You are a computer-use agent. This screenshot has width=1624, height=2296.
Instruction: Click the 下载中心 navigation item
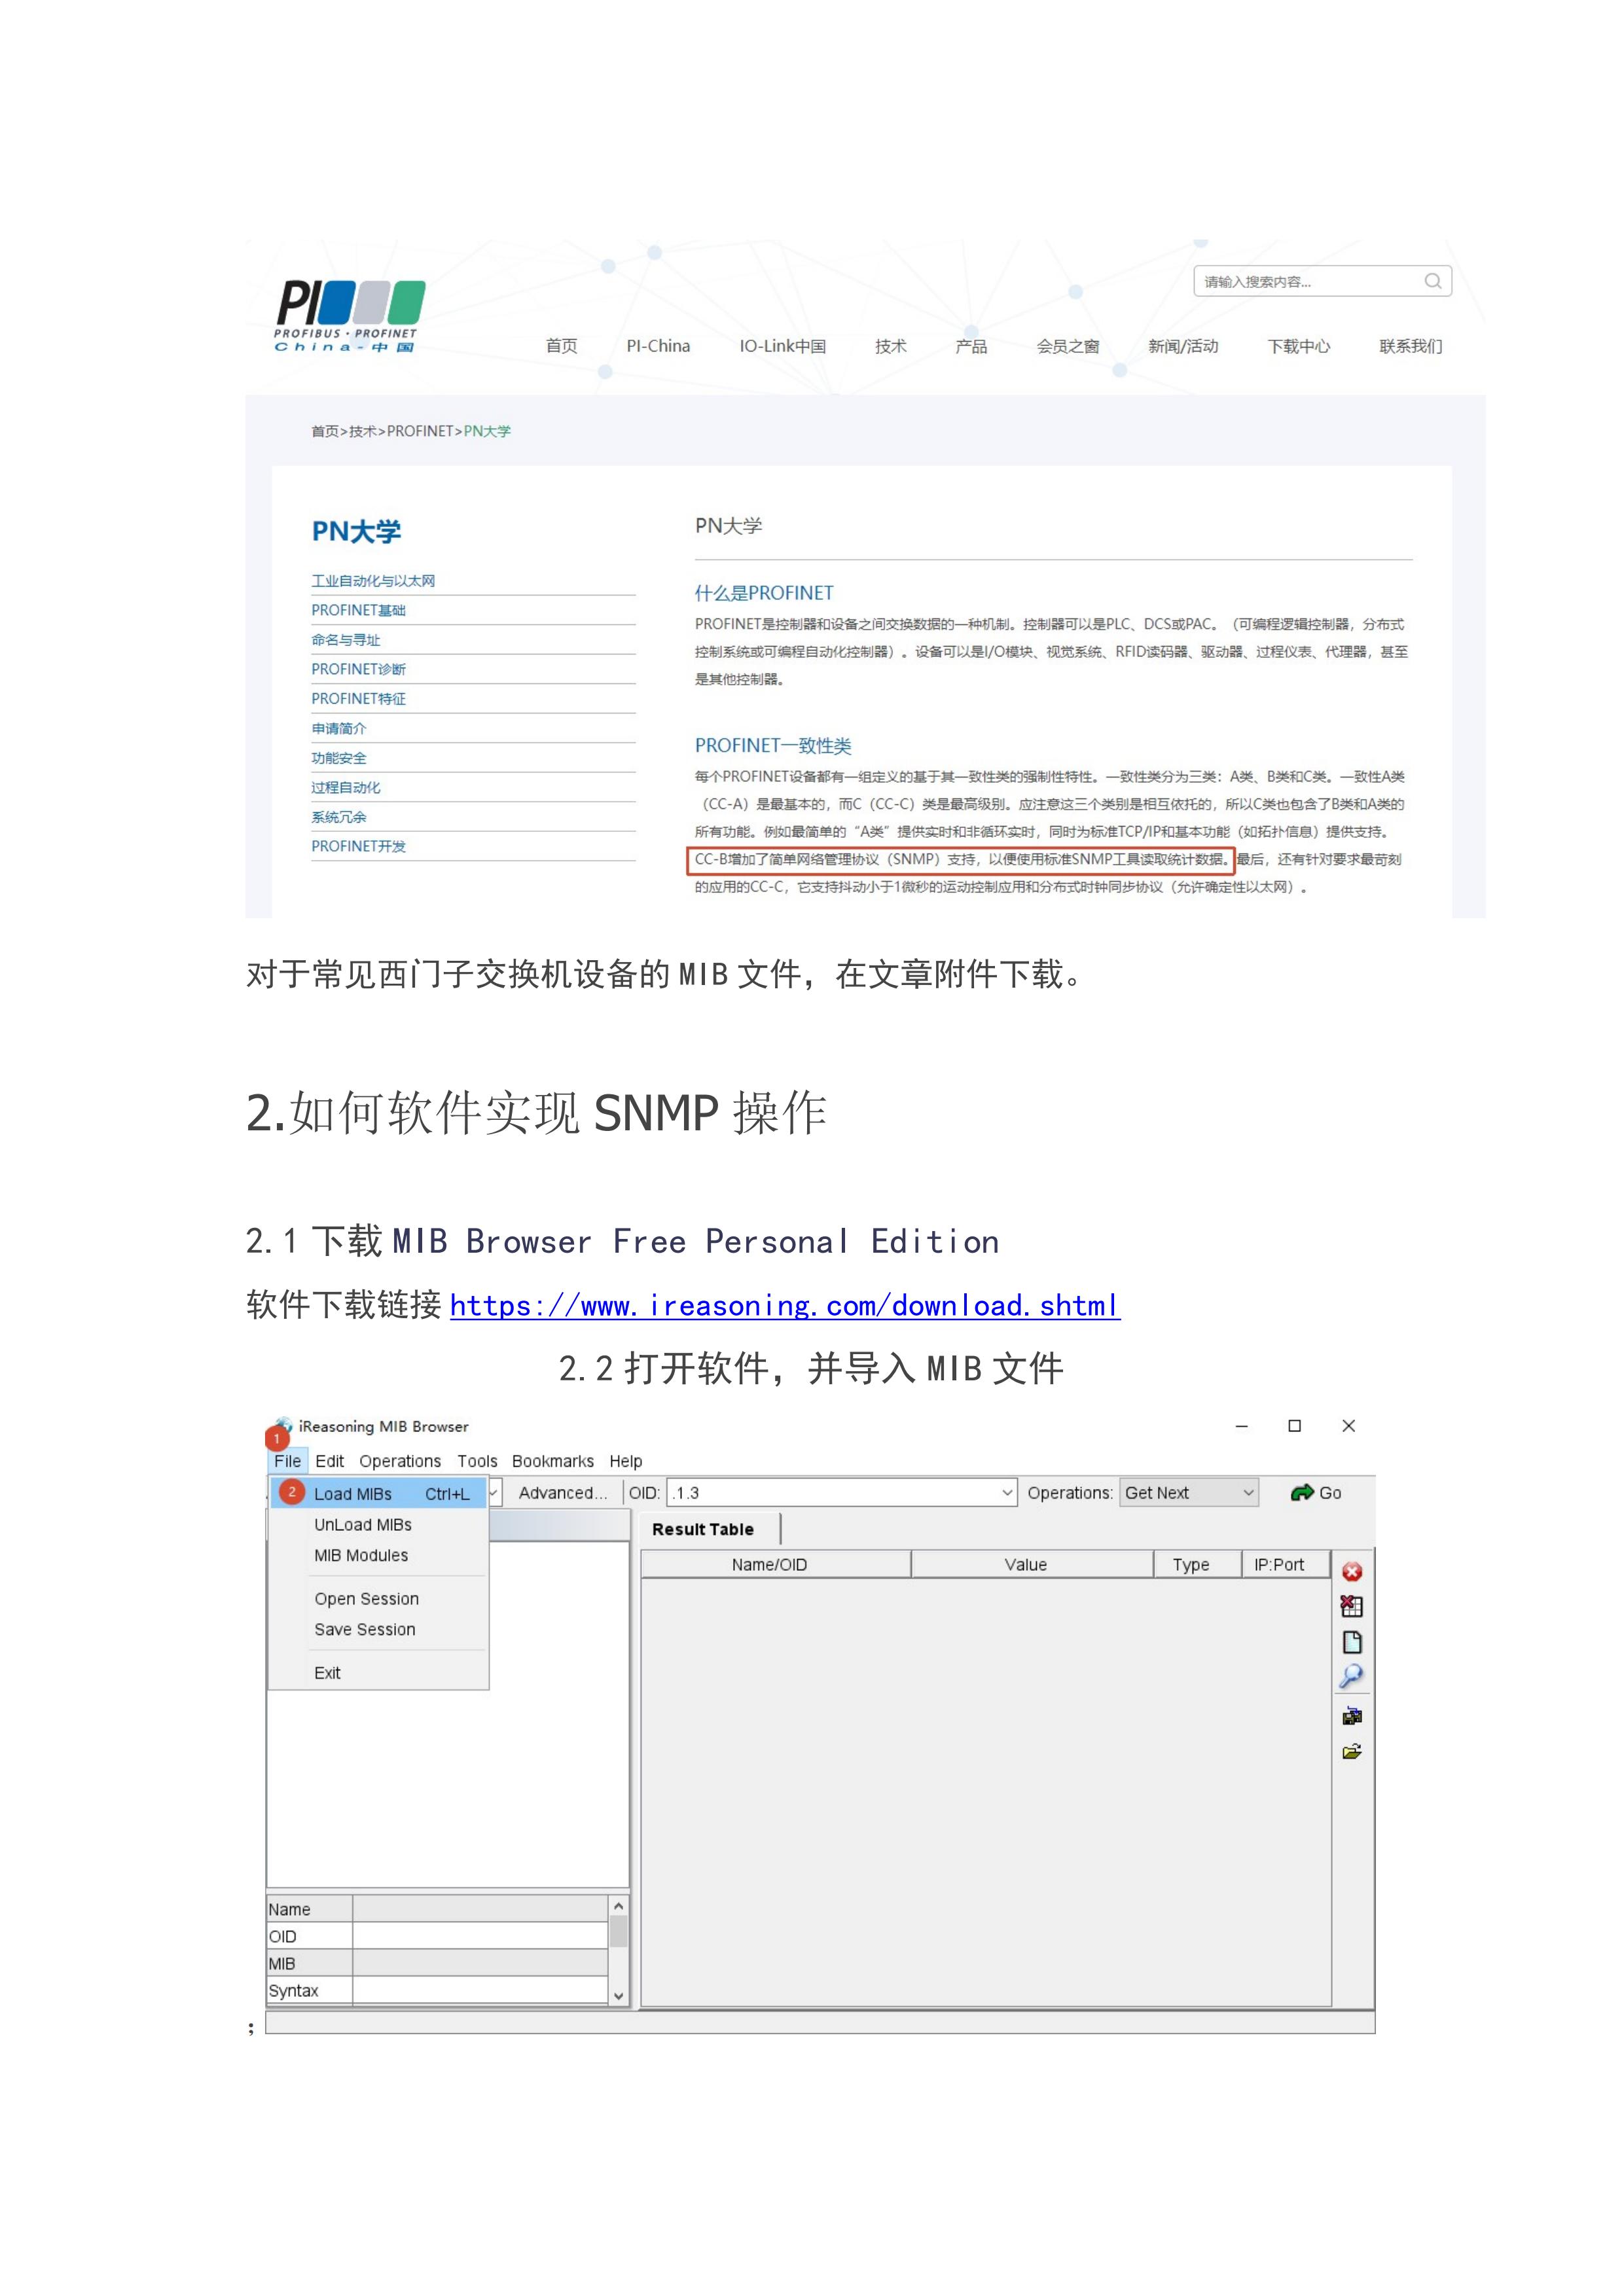click(x=1298, y=346)
